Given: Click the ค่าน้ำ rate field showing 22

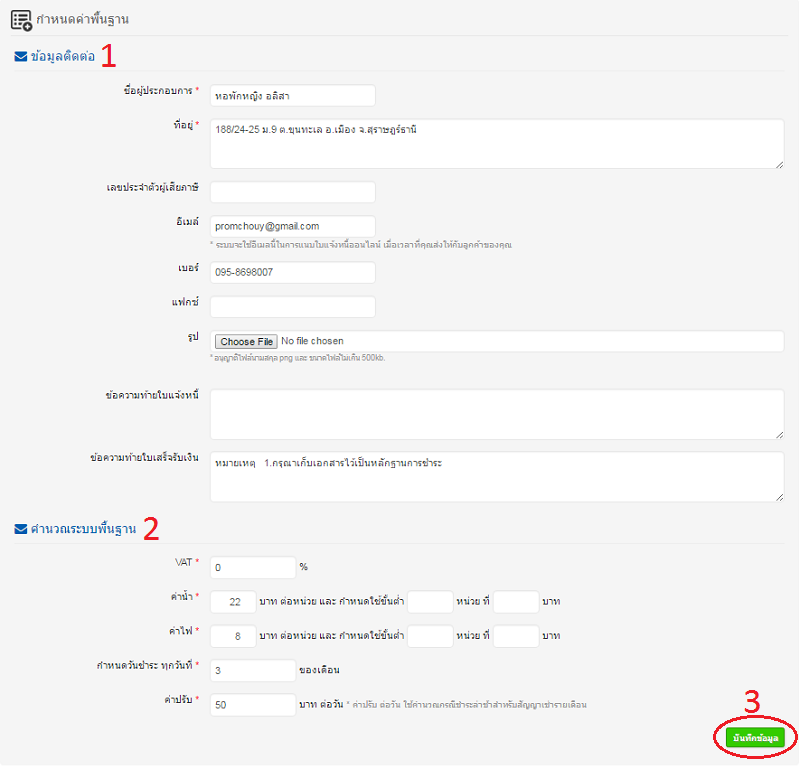Looking at the screenshot, I should pyautogui.click(x=233, y=602).
